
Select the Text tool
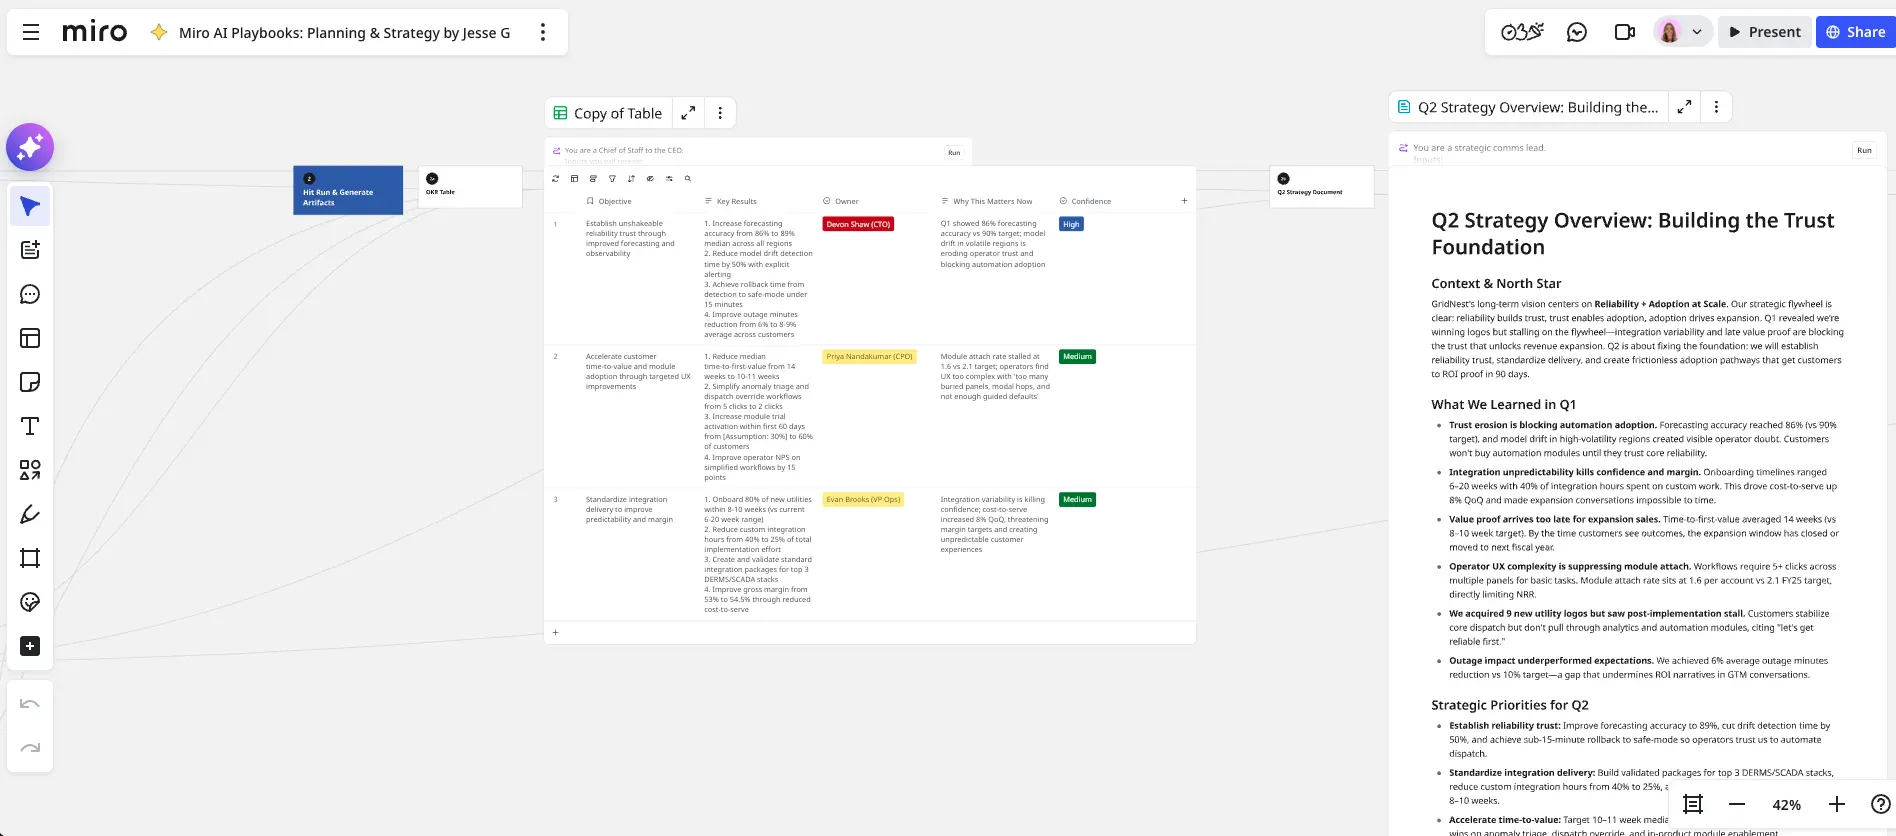pyautogui.click(x=30, y=426)
